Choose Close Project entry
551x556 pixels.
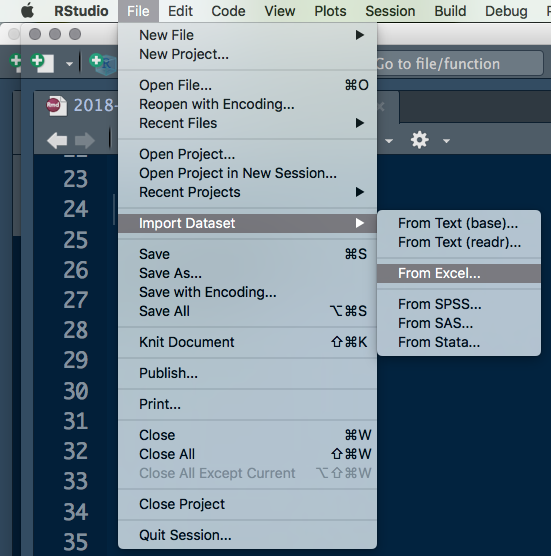pos(247,504)
